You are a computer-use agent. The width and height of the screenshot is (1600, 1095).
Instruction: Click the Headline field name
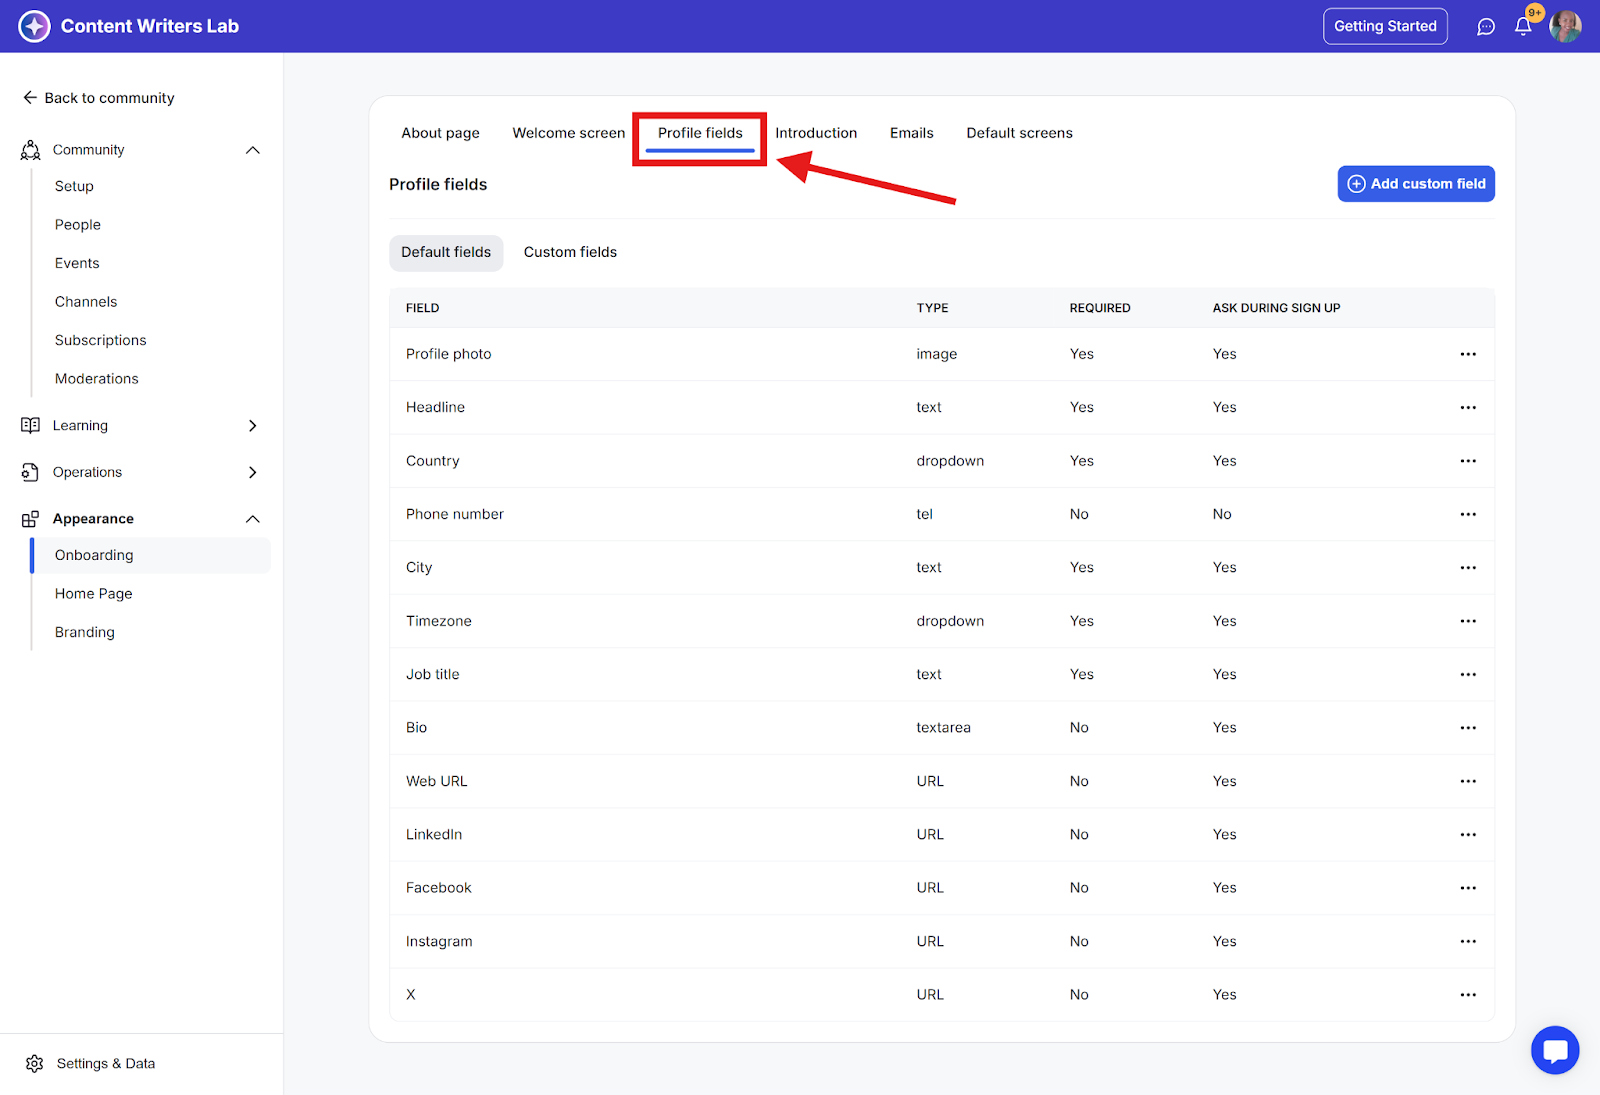click(x=436, y=407)
